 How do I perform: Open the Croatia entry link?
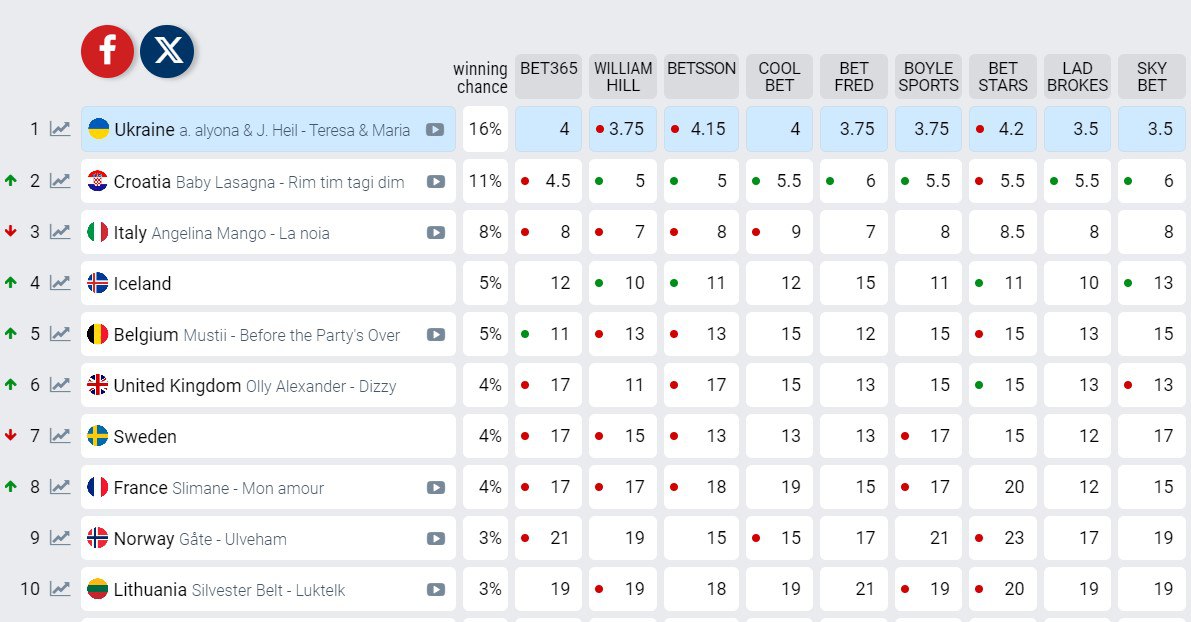click(x=142, y=182)
